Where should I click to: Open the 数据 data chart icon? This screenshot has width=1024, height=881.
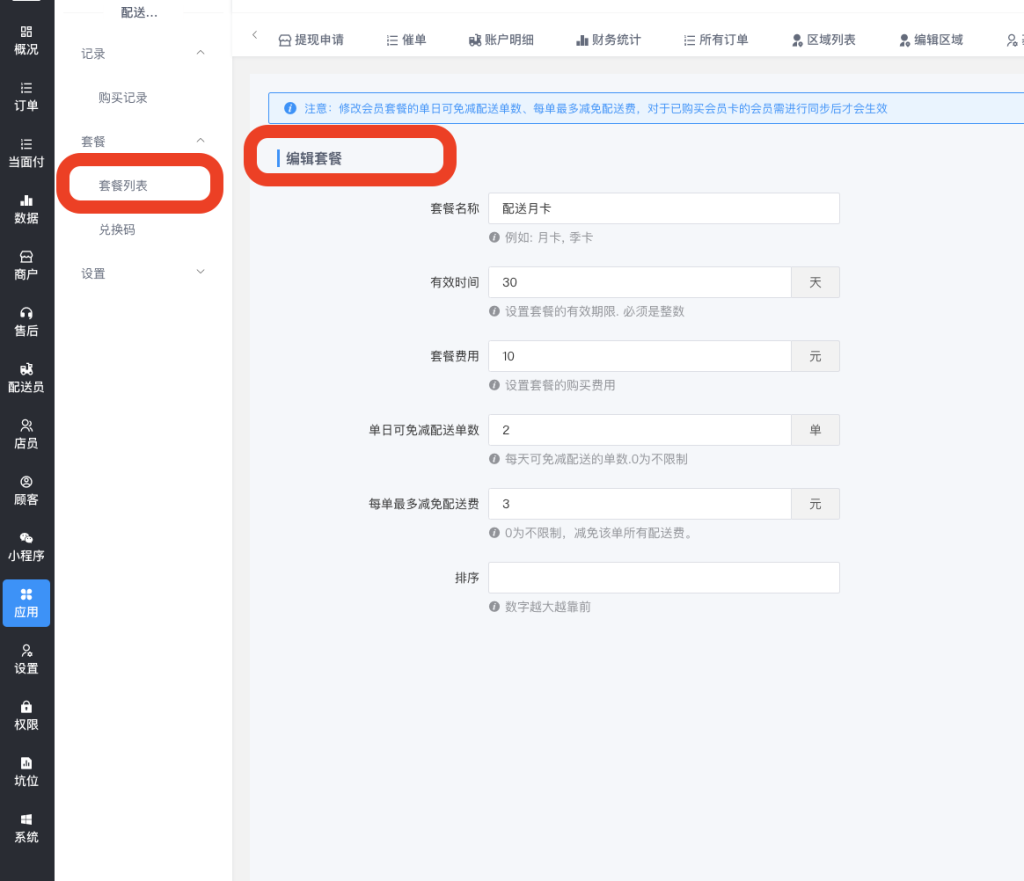tap(26, 201)
